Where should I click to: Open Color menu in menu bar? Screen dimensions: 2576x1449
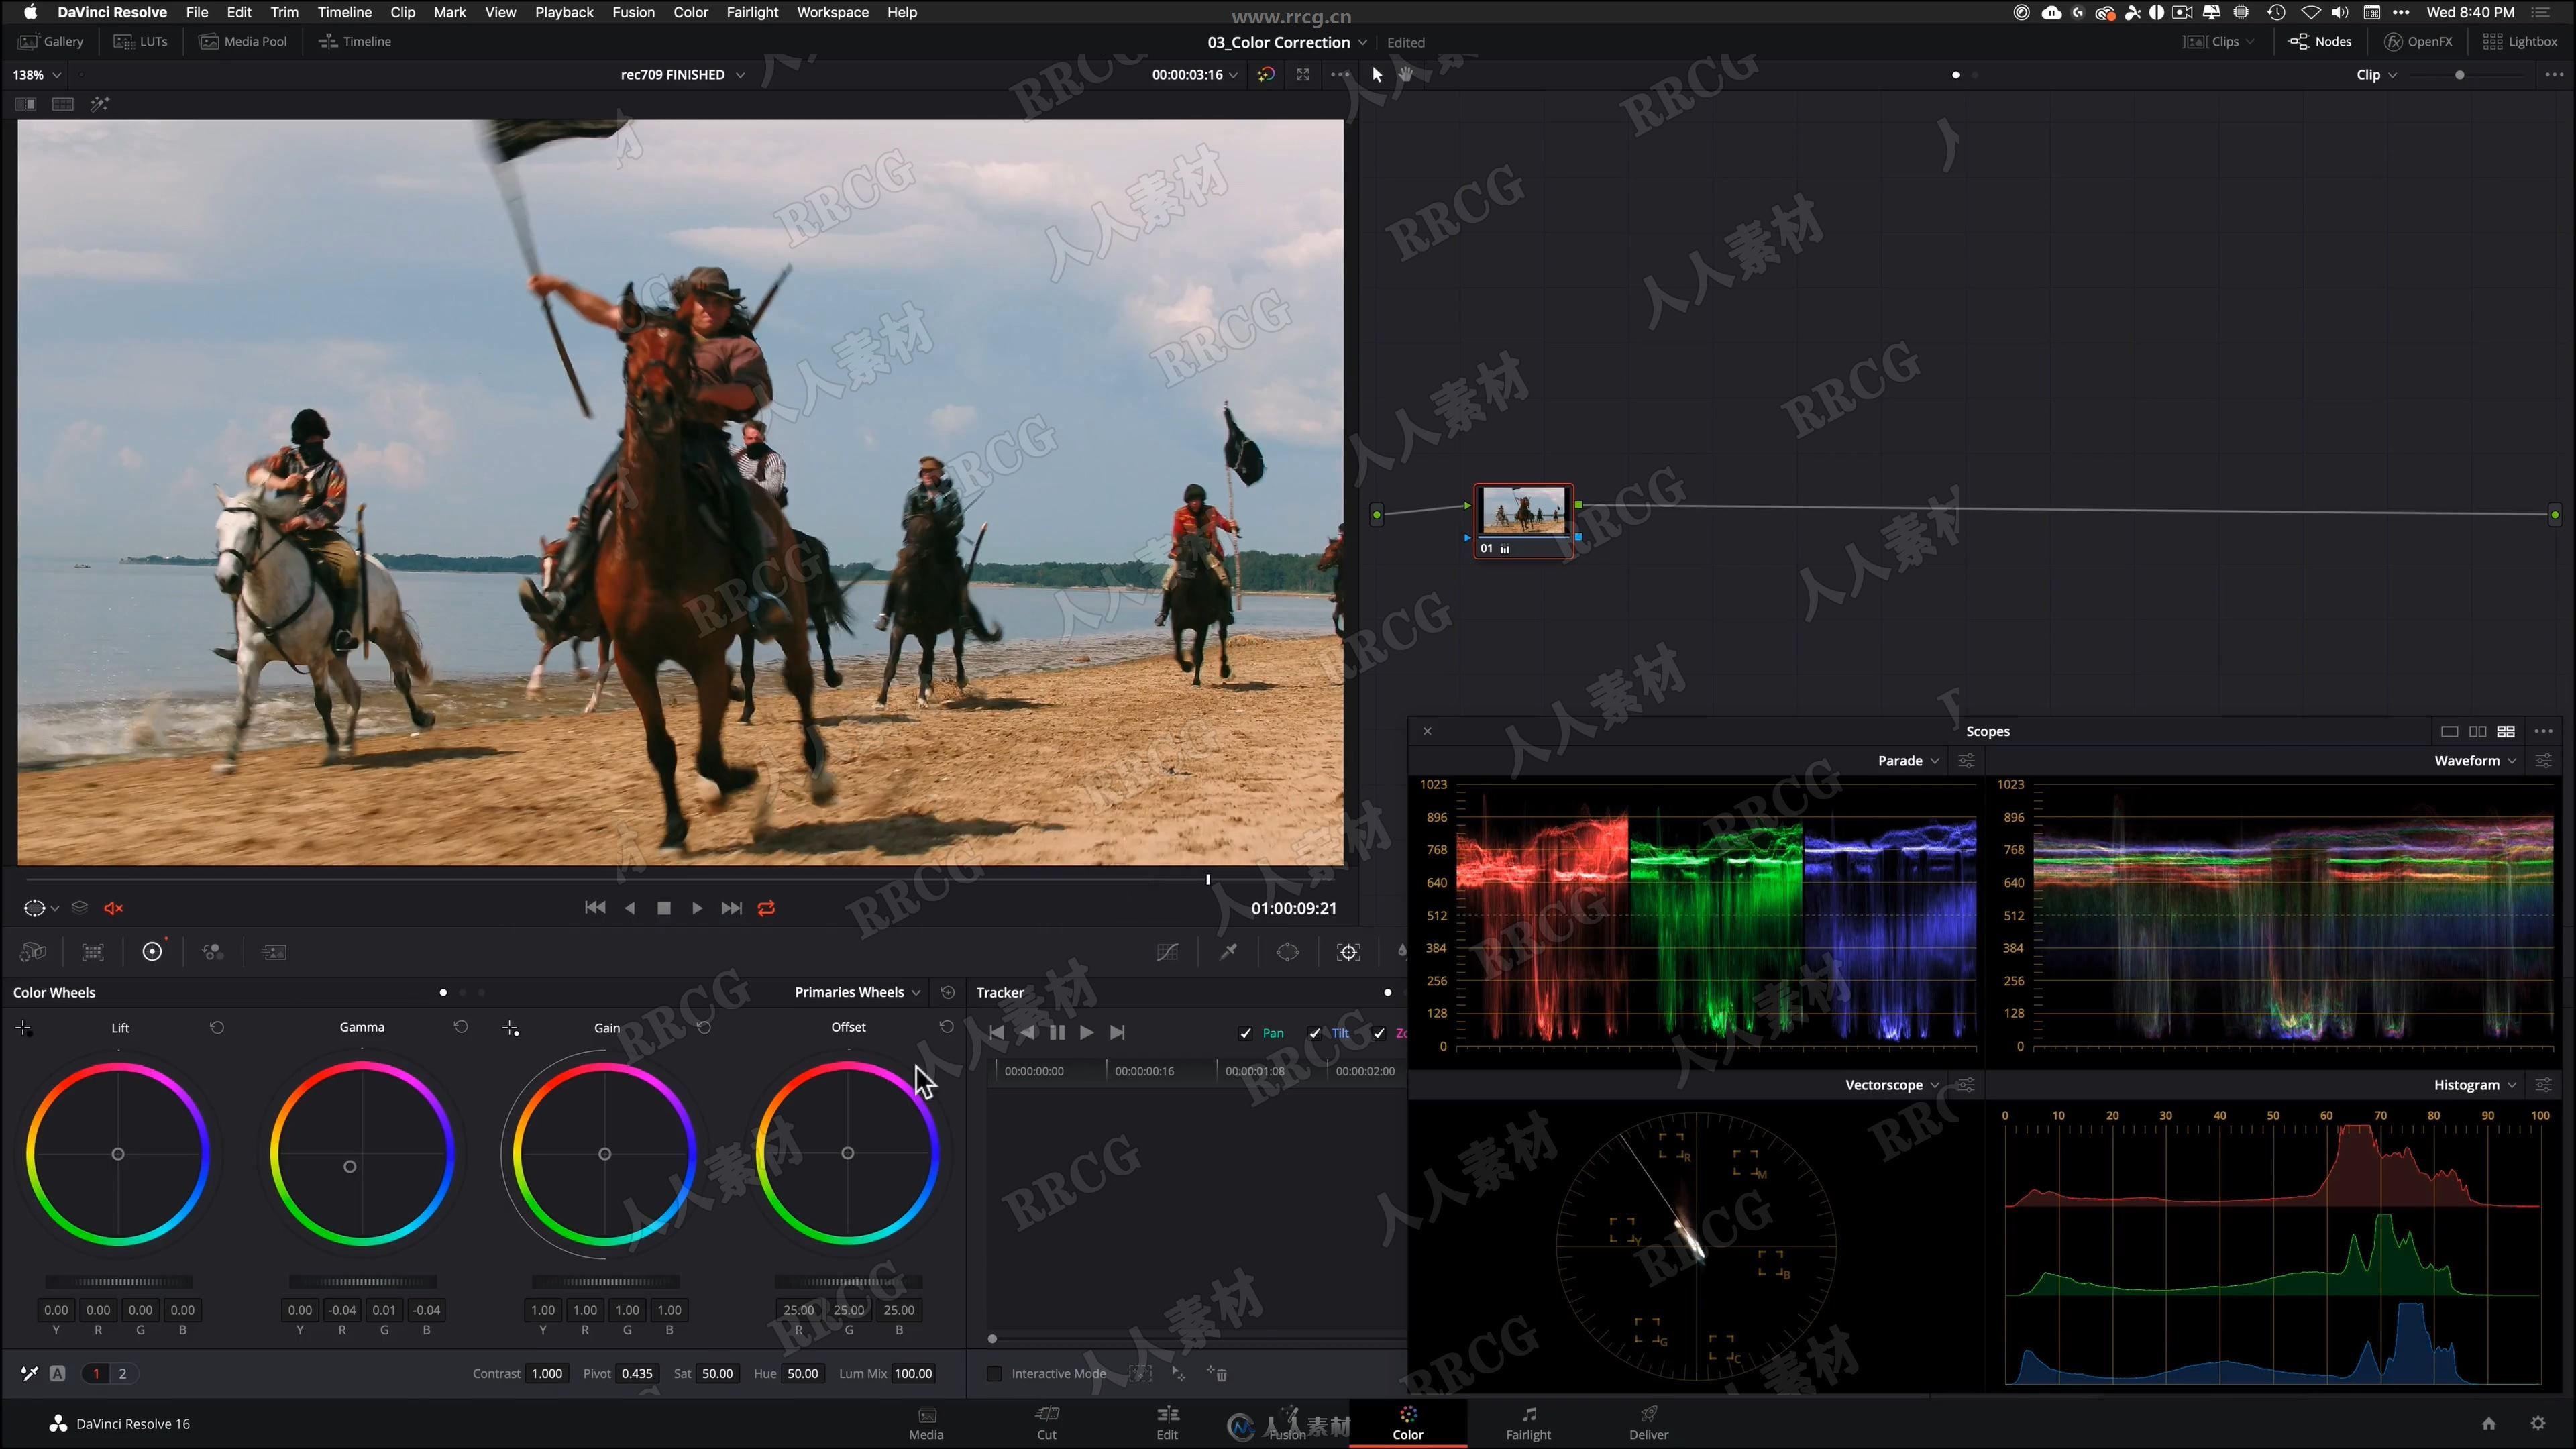pyautogui.click(x=692, y=12)
